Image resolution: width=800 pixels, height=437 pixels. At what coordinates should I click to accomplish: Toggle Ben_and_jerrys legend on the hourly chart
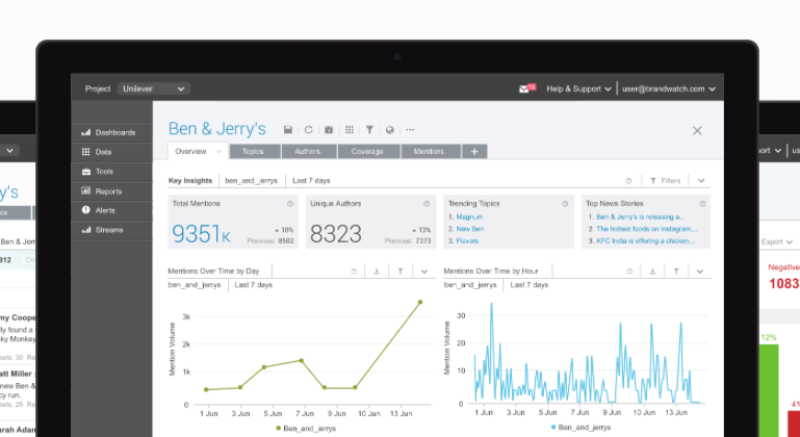[581, 427]
